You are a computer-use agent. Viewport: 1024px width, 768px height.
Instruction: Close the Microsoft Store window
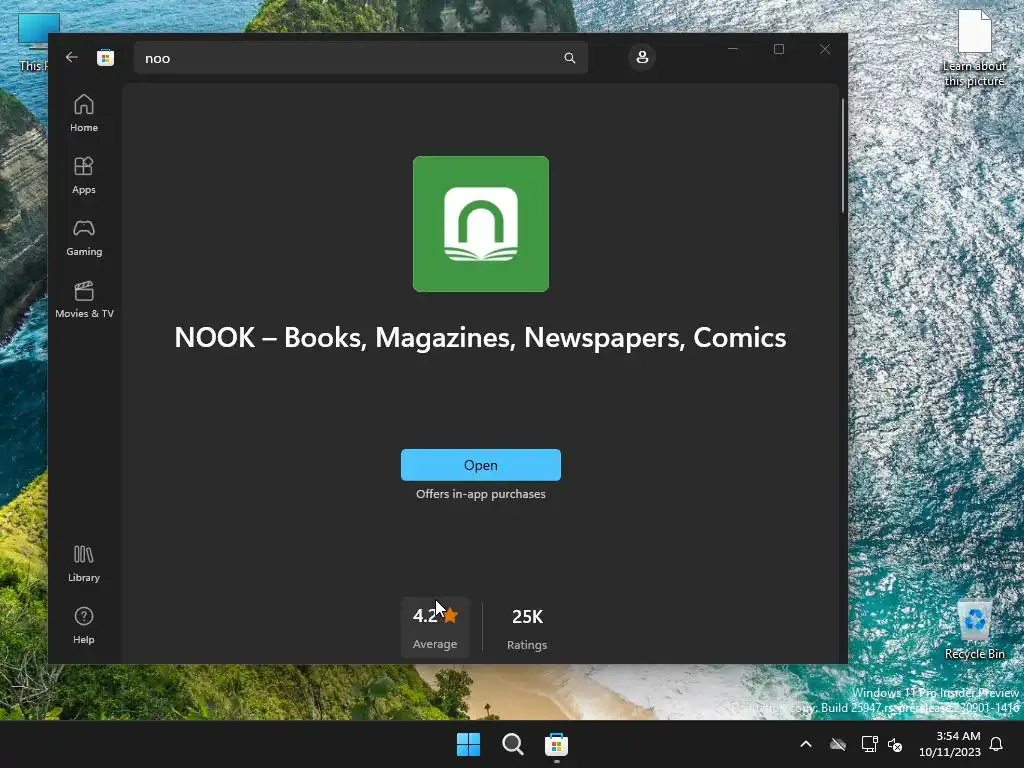(x=825, y=49)
